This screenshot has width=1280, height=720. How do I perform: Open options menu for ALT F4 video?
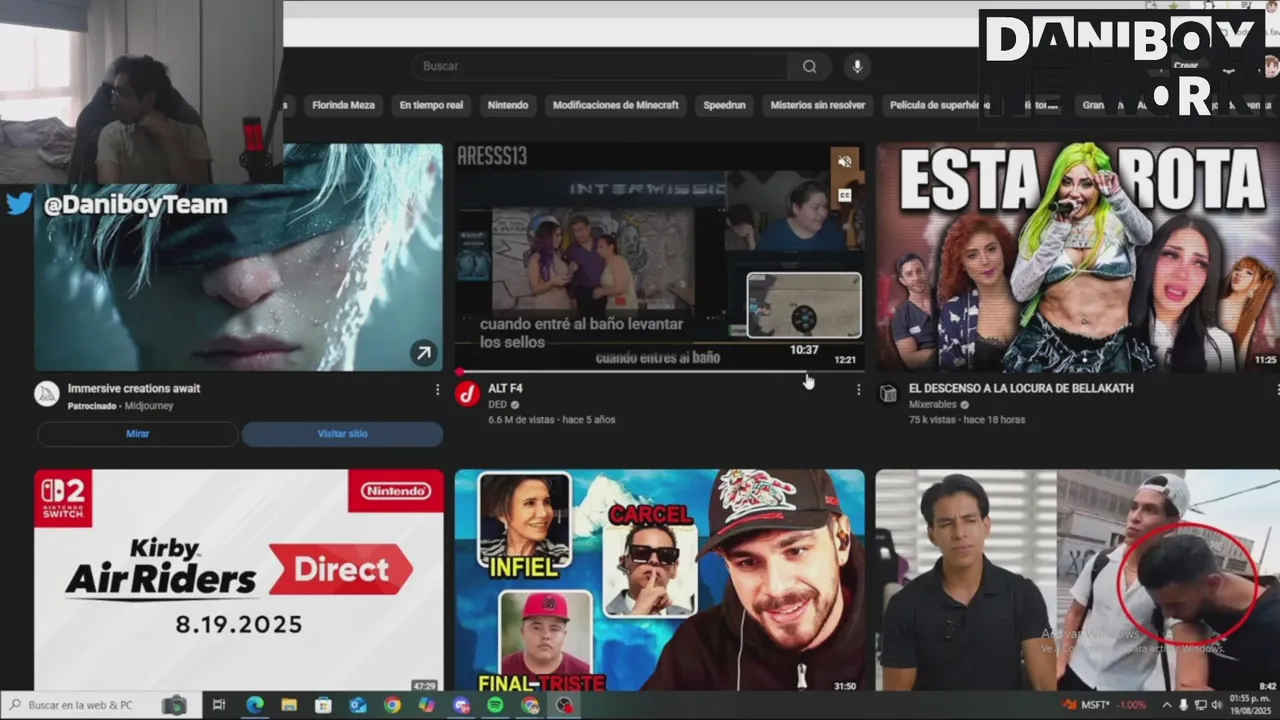[858, 389]
